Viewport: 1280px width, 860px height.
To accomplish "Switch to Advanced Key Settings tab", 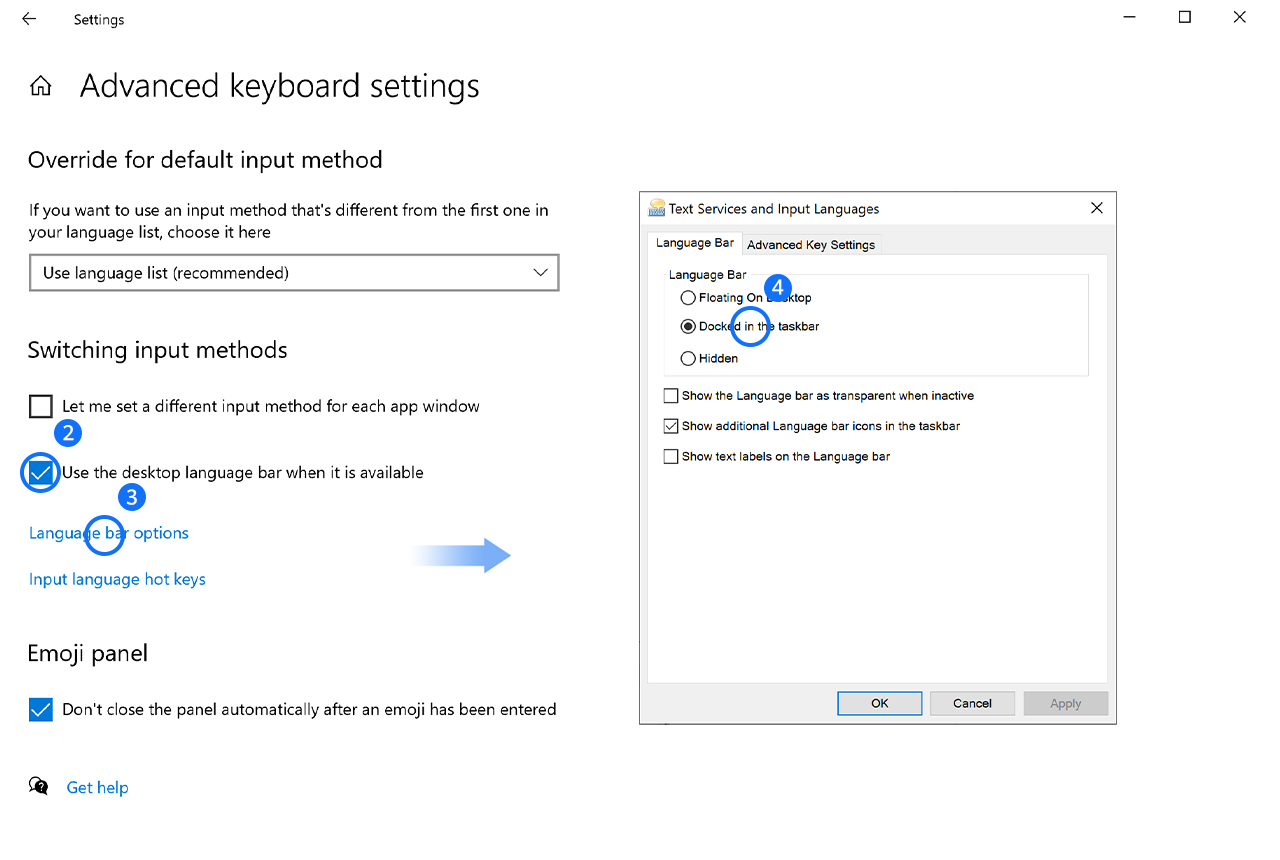I will [811, 245].
